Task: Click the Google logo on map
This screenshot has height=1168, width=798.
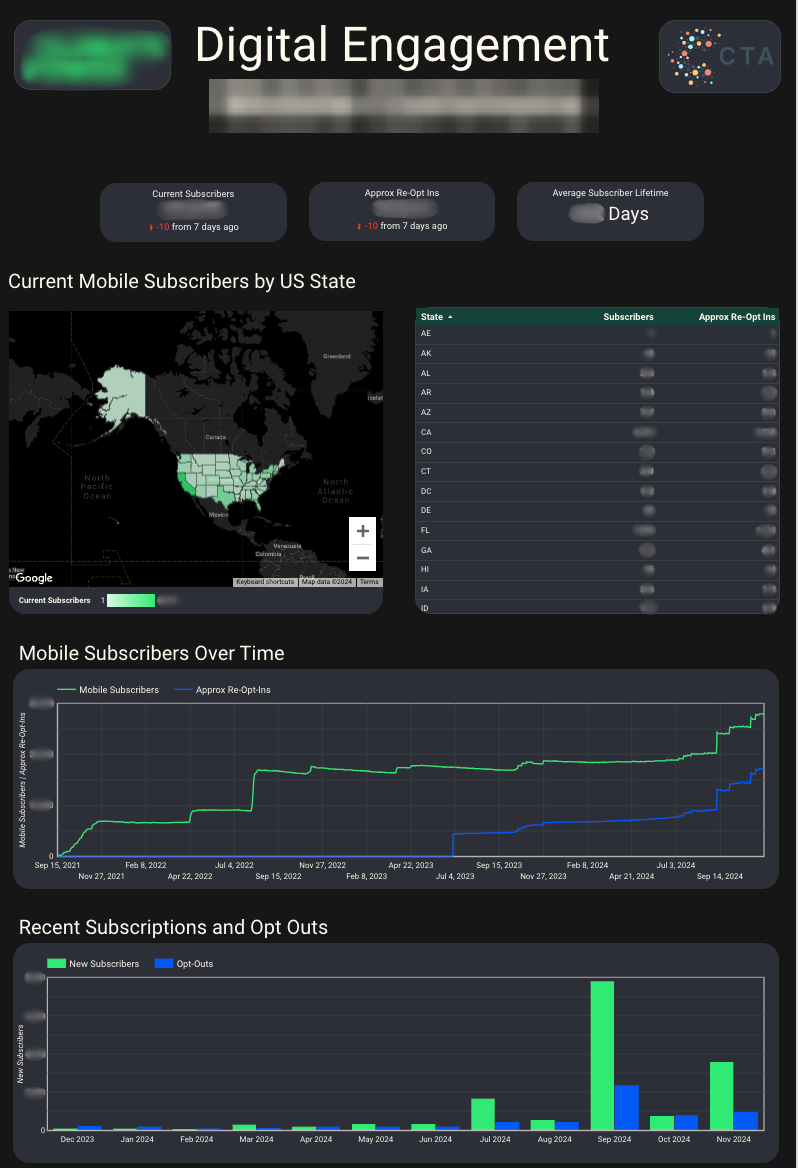Action: [34, 578]
